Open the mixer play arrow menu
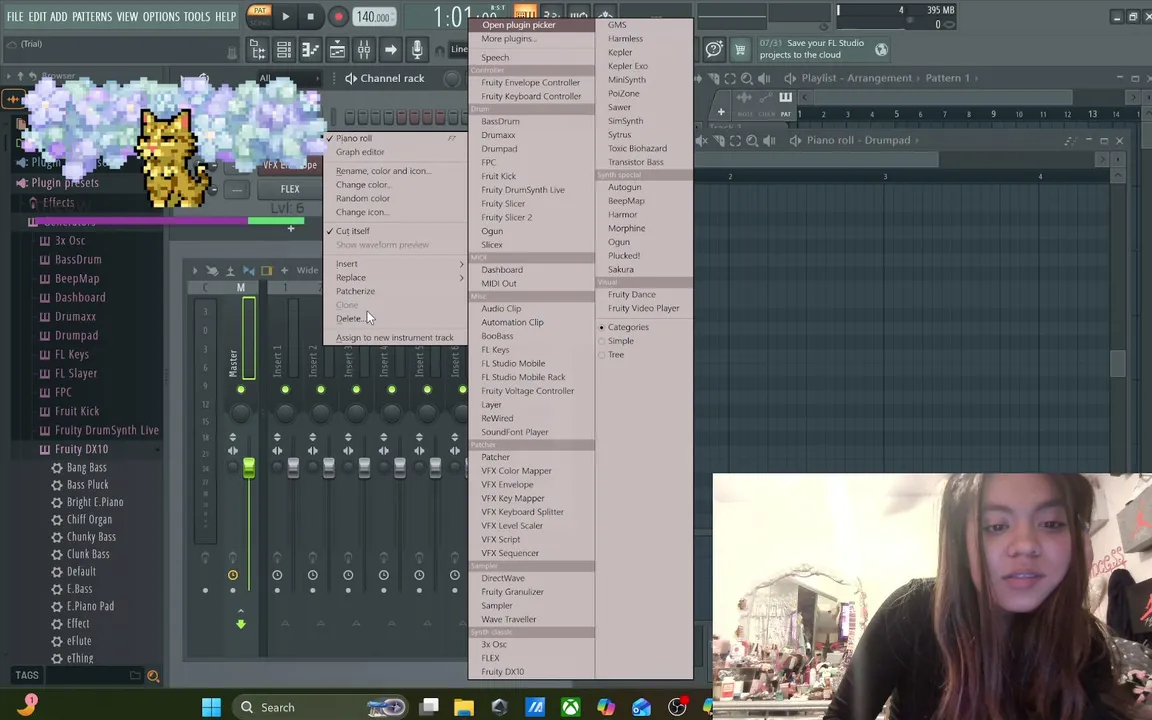This screenshot has height=720, width=1152. [x=195, y=270]
